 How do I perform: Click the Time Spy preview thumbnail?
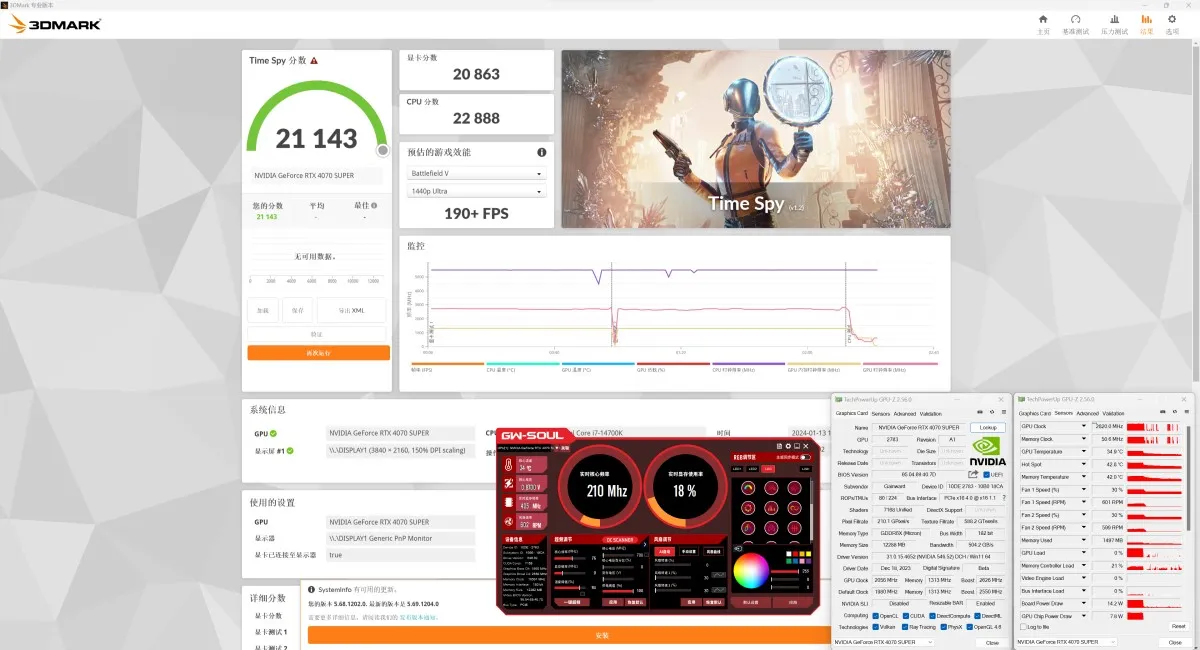(755, 139)
